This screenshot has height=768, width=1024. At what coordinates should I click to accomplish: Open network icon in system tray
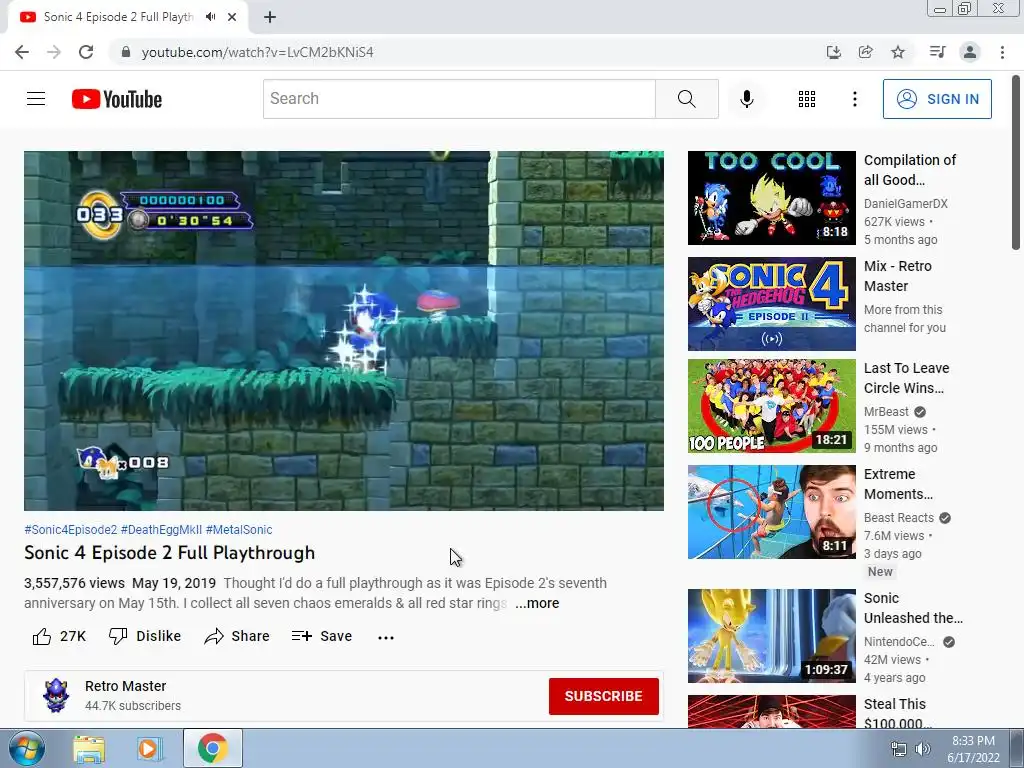click(899, 749)
